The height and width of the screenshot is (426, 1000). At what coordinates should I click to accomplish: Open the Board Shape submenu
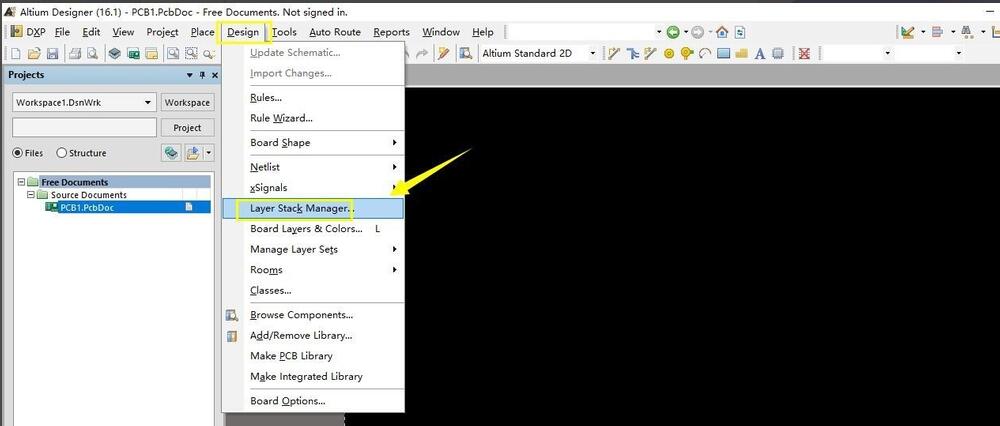click(x=312, y=143)
